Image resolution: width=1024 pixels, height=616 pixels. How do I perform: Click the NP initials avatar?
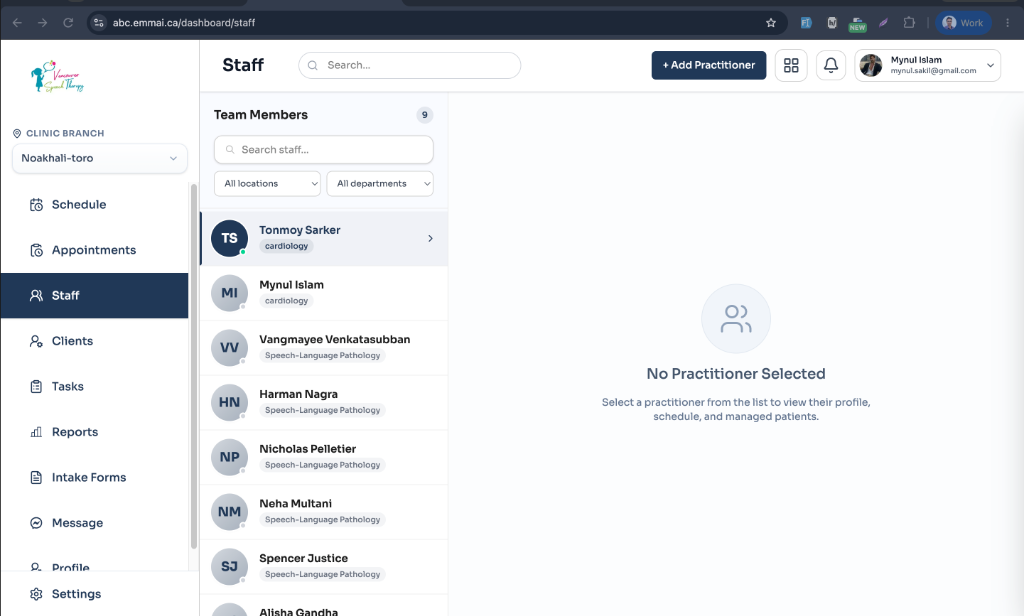click(229, 457)
